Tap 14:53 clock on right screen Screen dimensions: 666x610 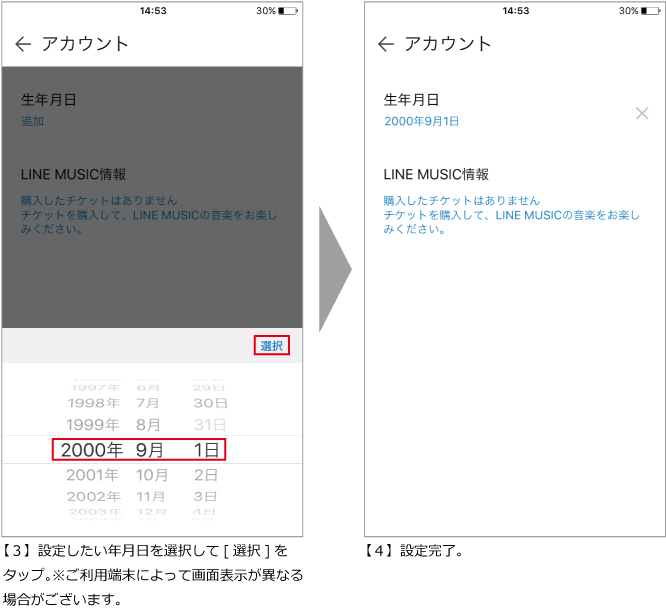[x=516, y=11]
